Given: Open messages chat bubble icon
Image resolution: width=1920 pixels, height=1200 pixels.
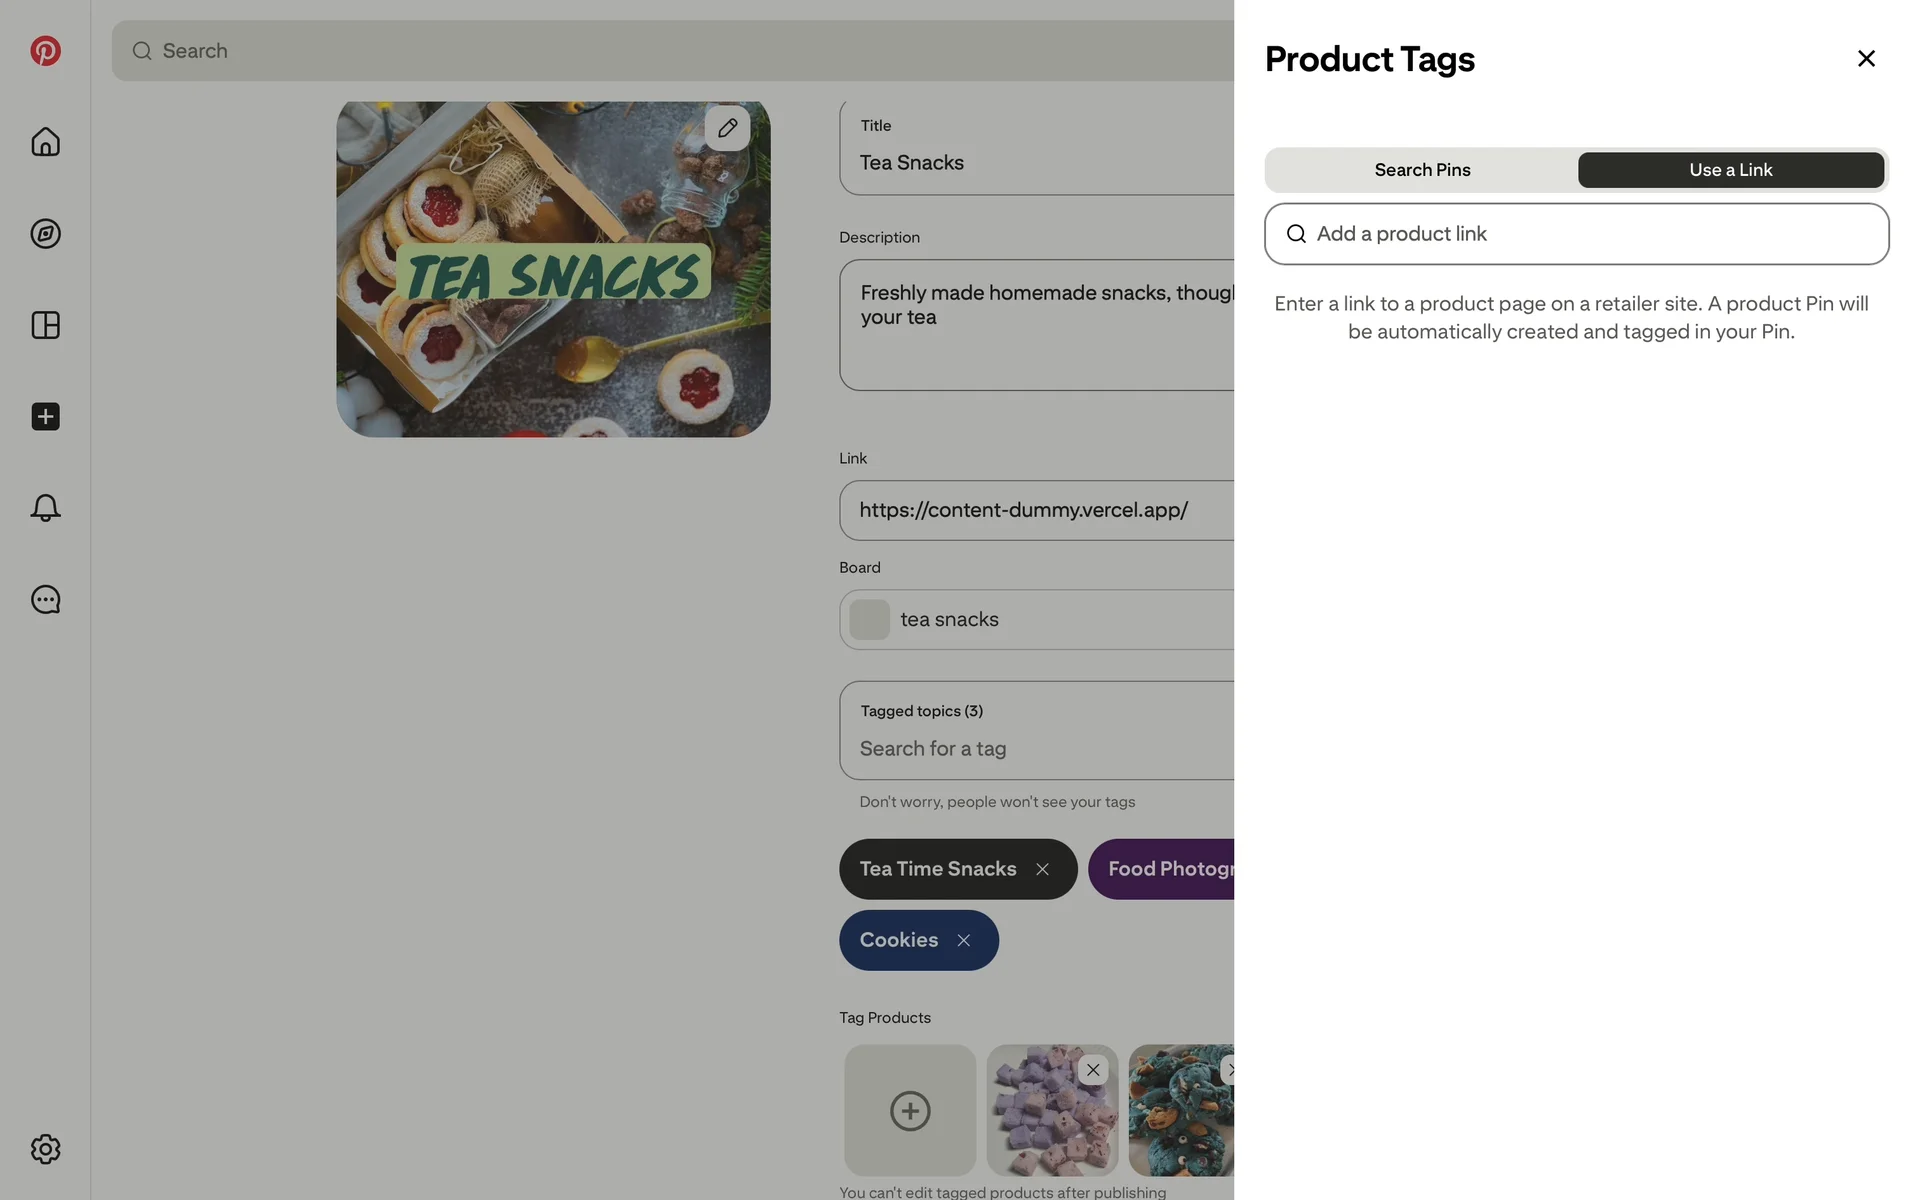Looking at the screenshot, I should 45,600.
